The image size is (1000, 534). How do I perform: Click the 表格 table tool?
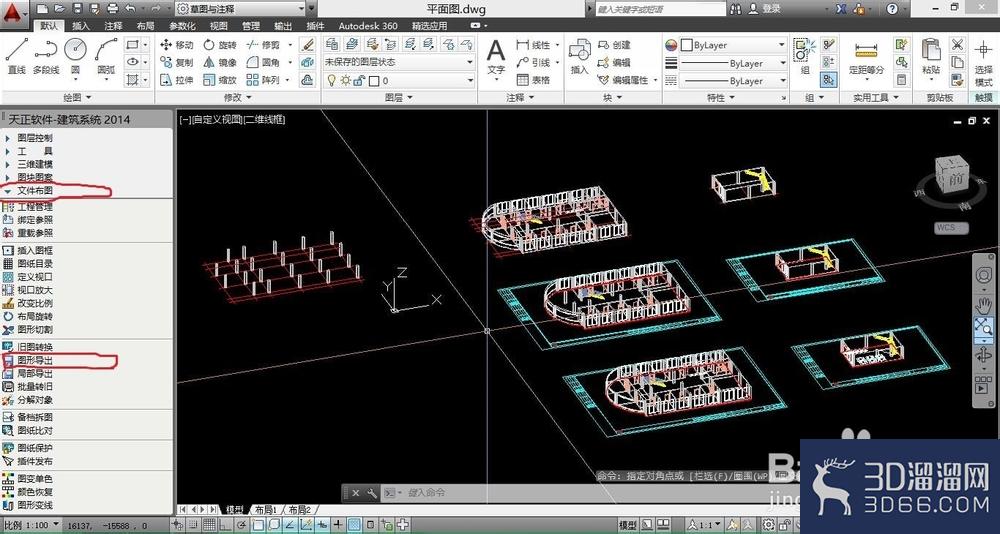click(x=534, y=80)
